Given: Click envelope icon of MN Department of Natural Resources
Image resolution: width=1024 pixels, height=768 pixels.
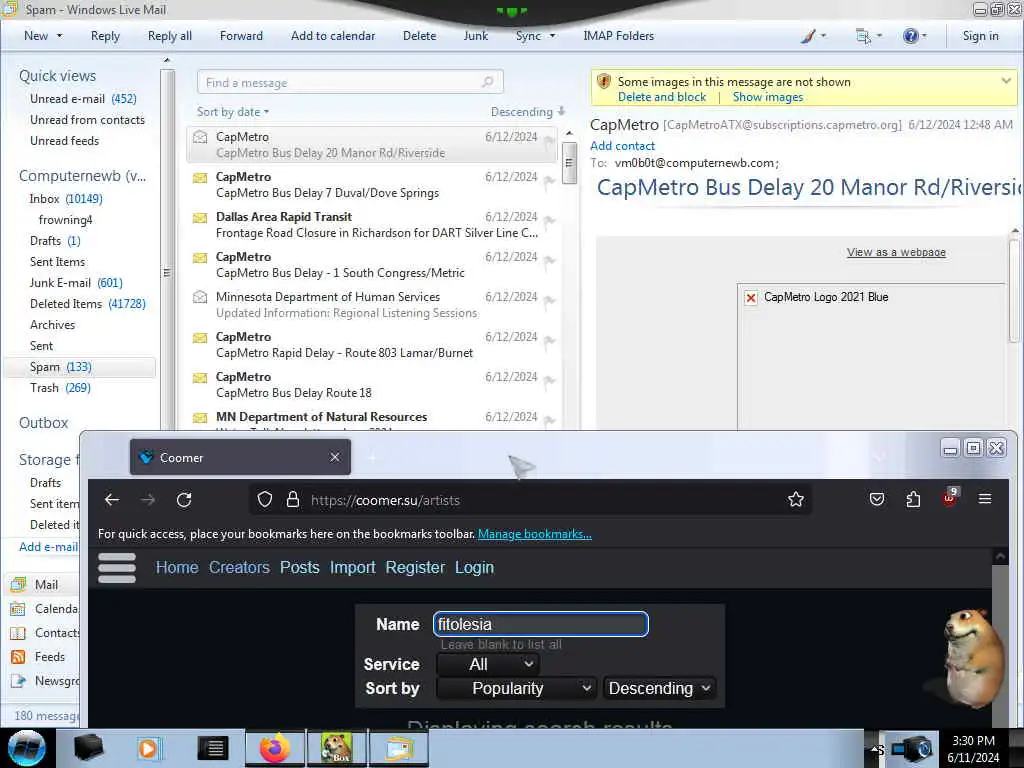Looking at the screenshot, I should [x=200, y=417].
